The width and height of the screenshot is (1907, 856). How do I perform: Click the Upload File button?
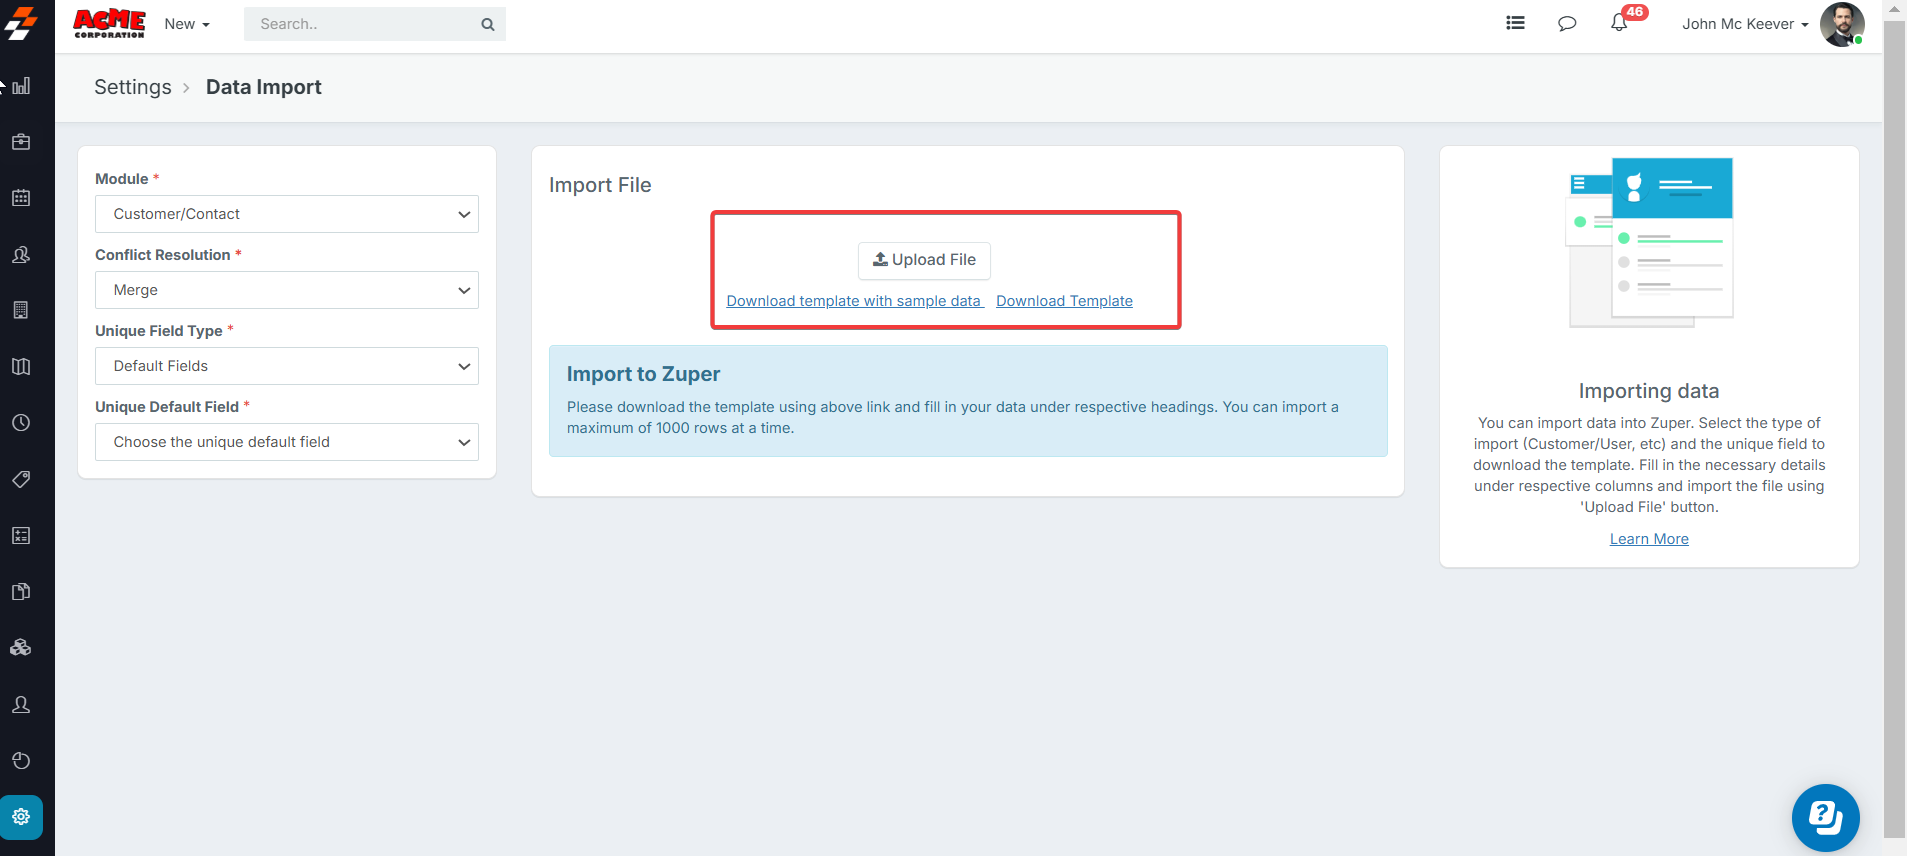pyautogui.click(x=924, y=260)
